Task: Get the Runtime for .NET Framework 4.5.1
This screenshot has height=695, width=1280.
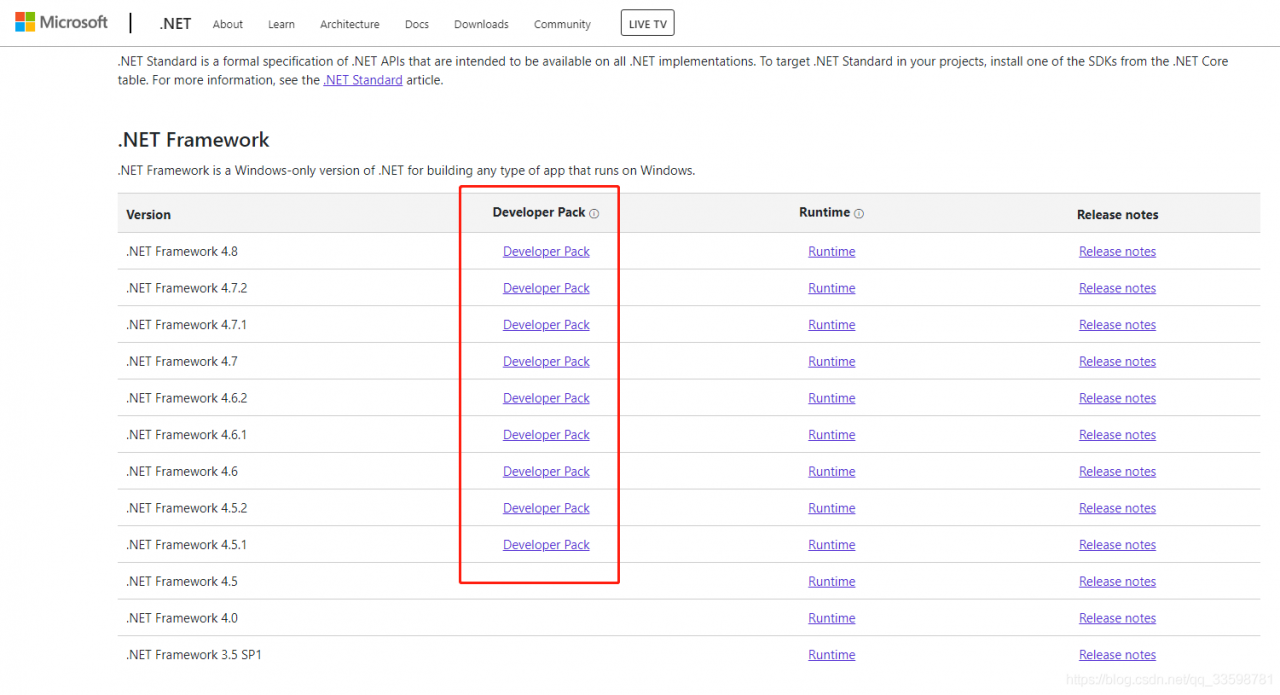Action: pos(832,545)
